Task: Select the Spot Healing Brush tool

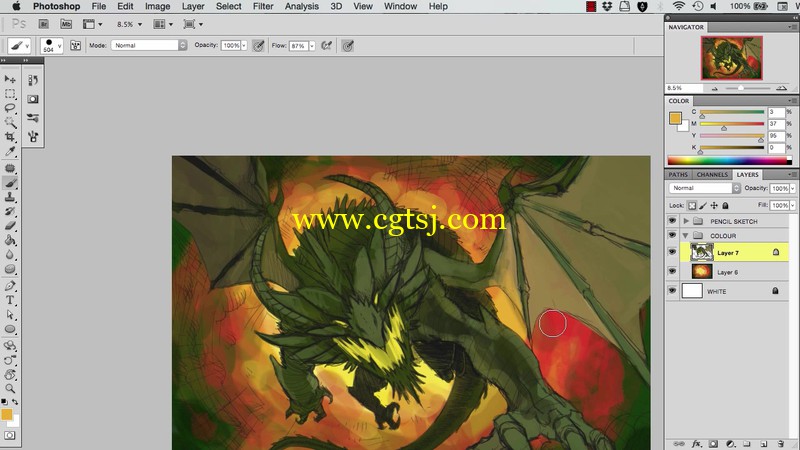Action: tap(10, 168)
